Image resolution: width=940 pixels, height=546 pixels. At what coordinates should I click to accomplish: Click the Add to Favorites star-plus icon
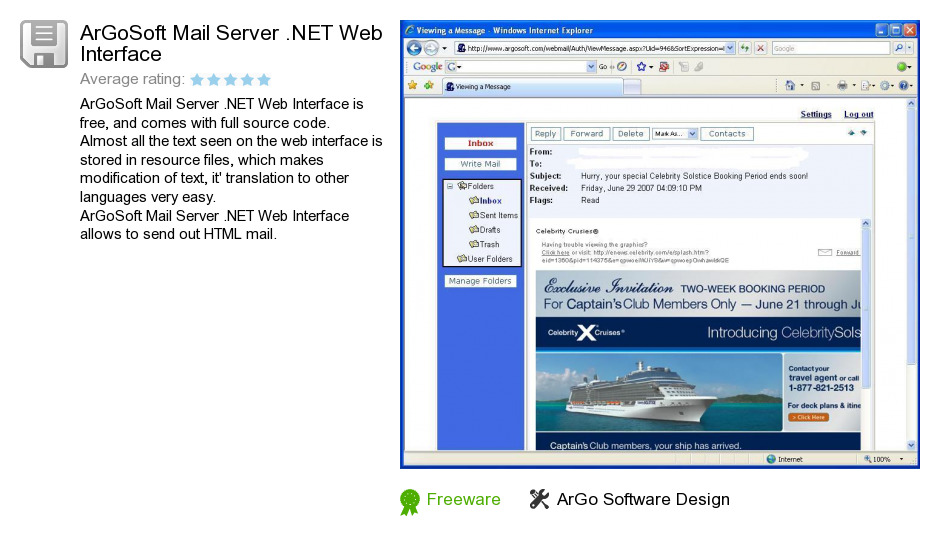pos(429,86)
